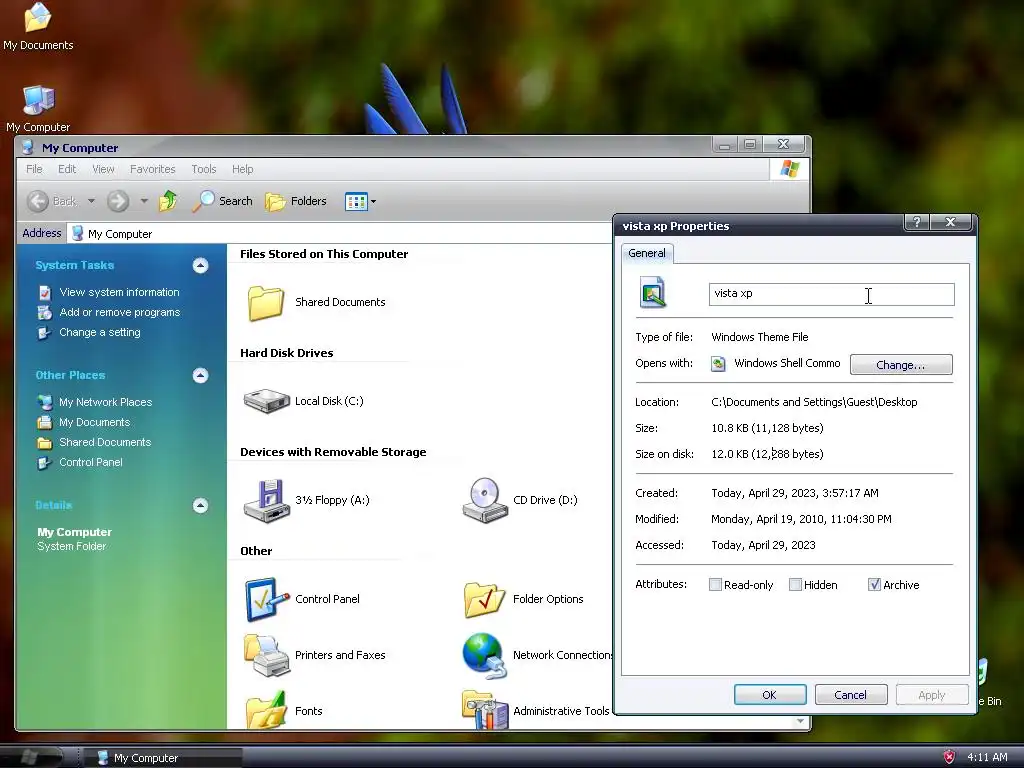Open Shared Documents link in sidebar
The width and height of the screenshot is (1024, 768).
coord(105,442)
